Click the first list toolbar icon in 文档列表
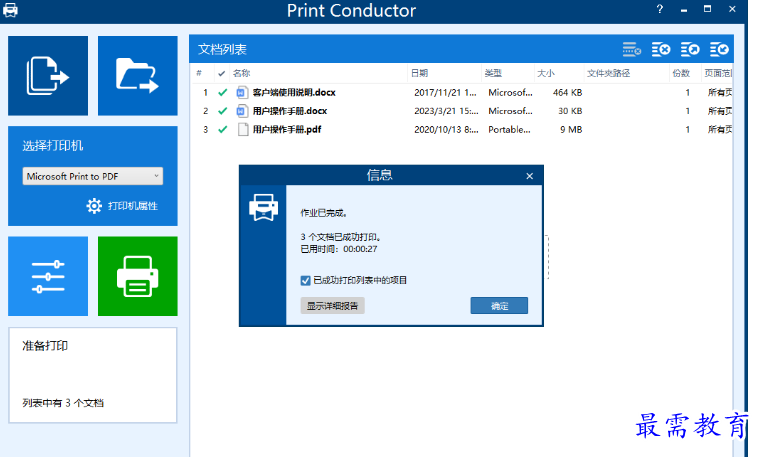The image size is (757, 457). pos(631,49)
